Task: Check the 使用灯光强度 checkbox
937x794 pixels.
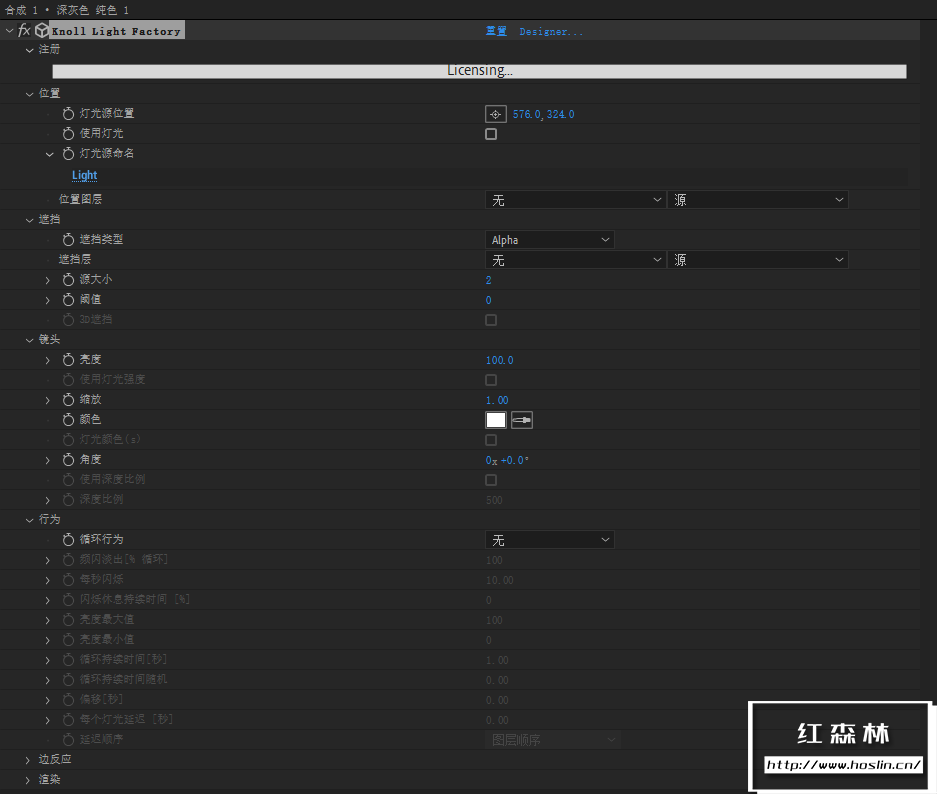Action: point(491,380)
